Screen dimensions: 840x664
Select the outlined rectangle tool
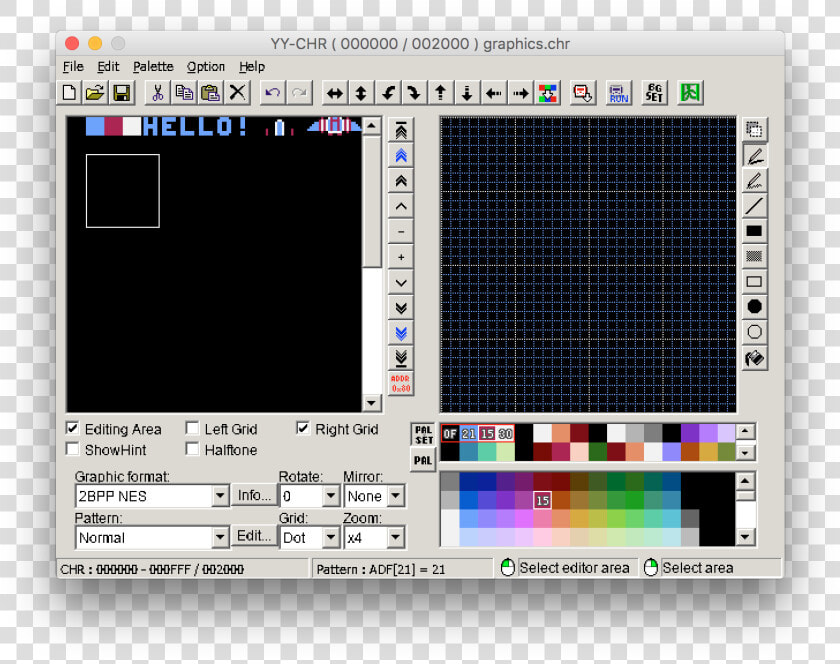point(754,281)
